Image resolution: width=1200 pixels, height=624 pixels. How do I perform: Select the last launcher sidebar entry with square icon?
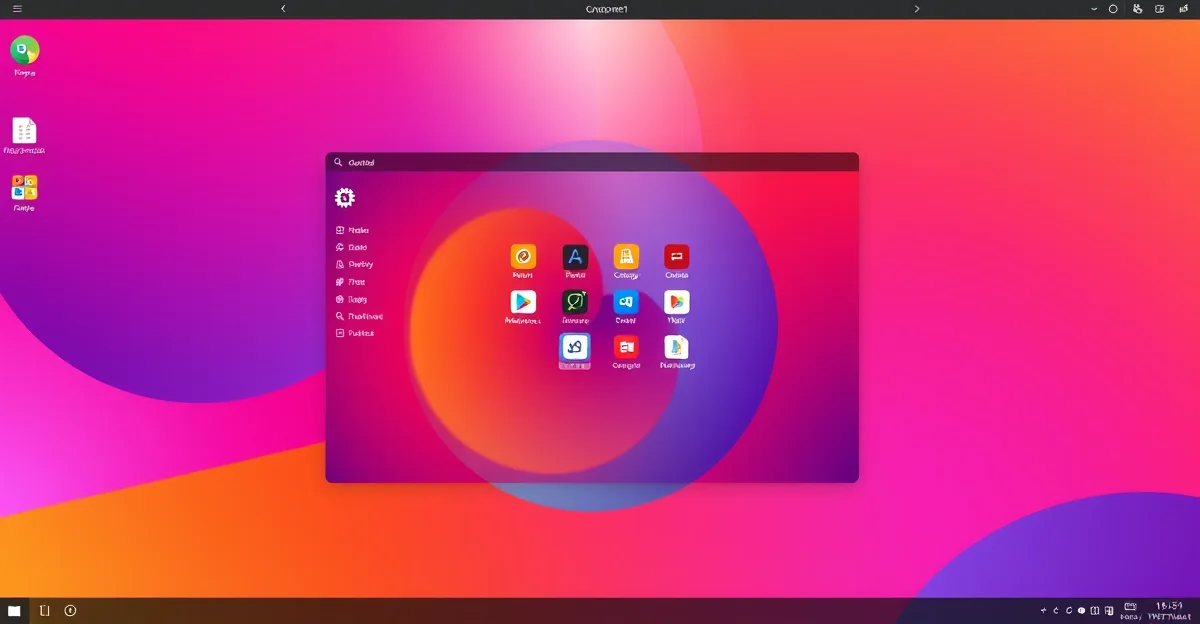click(355, 333)
